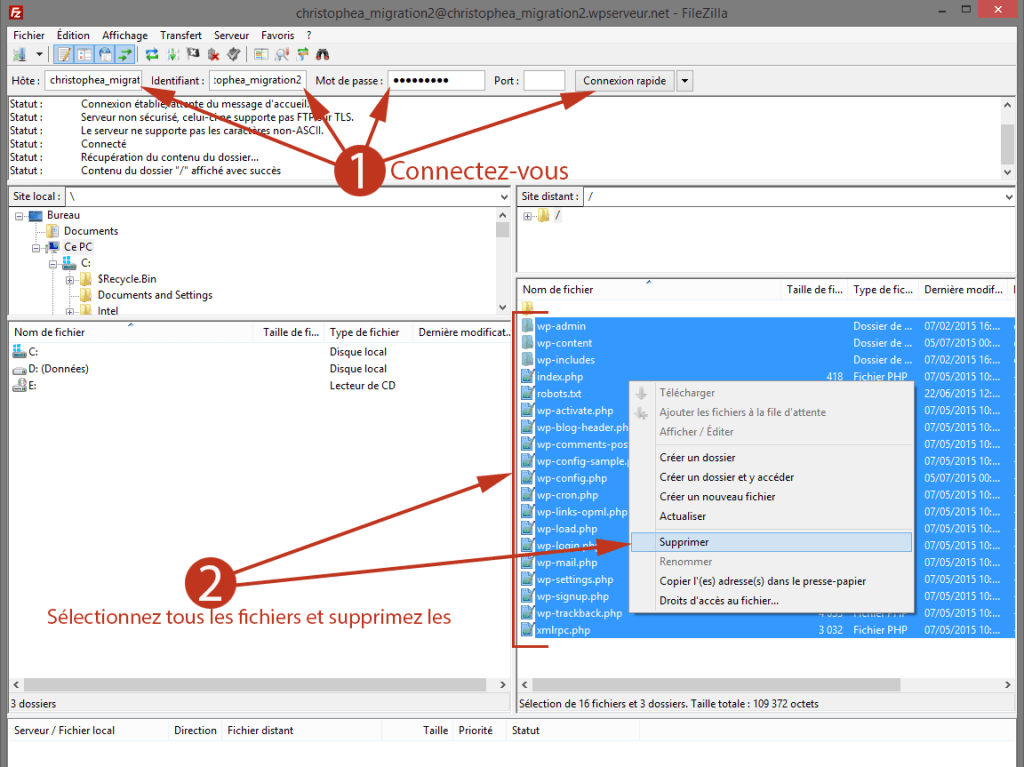
Task: Click the wp-admin folder icon
Action: (x=528, y=326)
